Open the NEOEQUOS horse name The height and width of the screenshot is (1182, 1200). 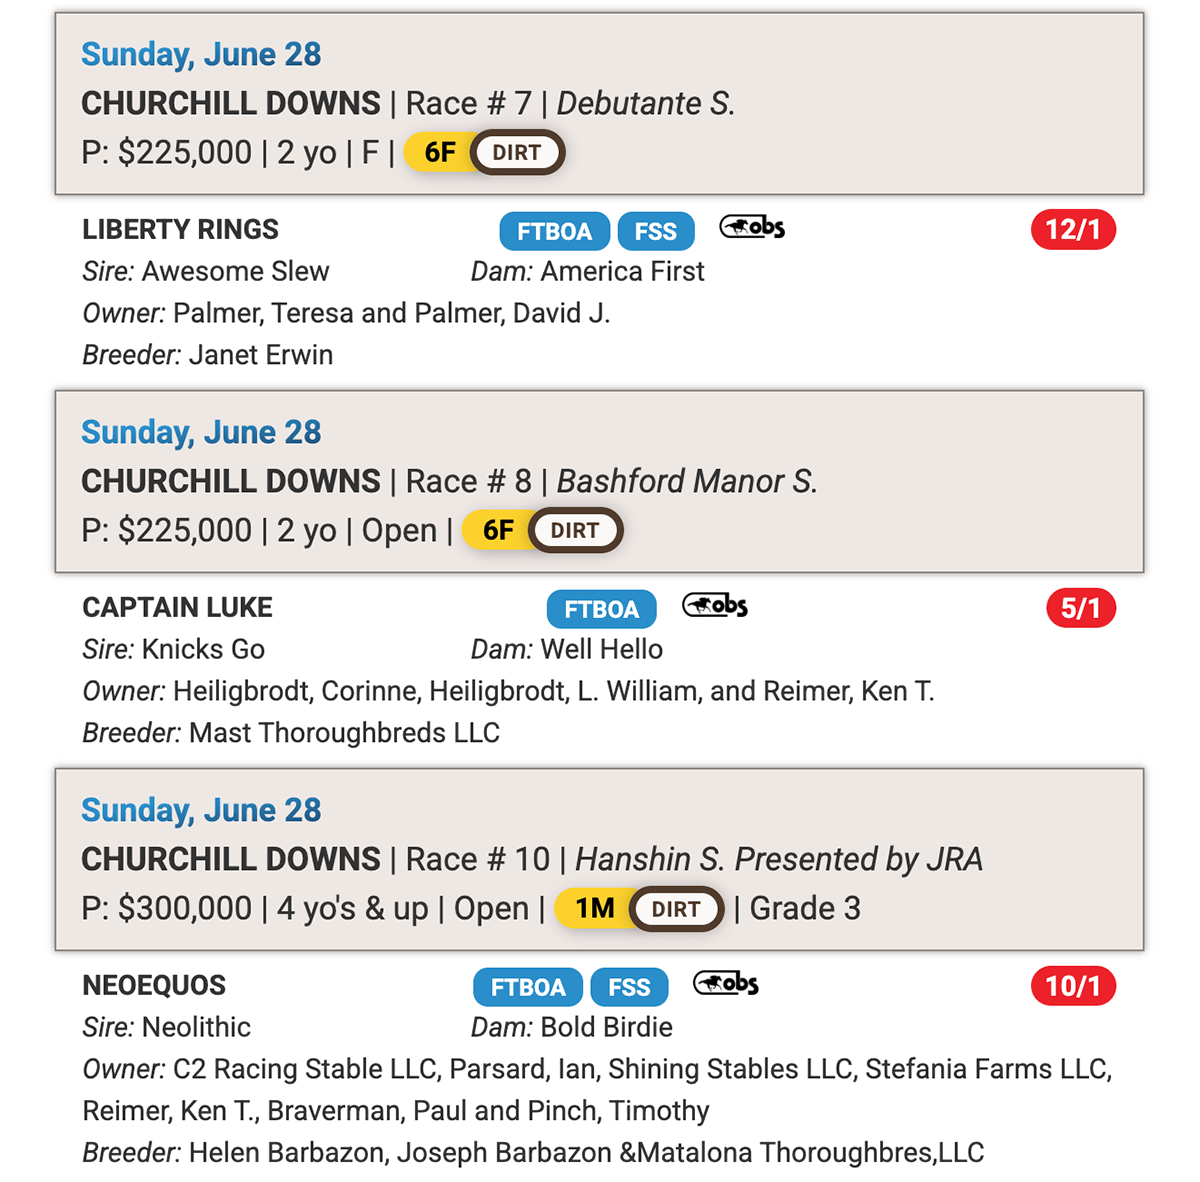coord(154,985)
